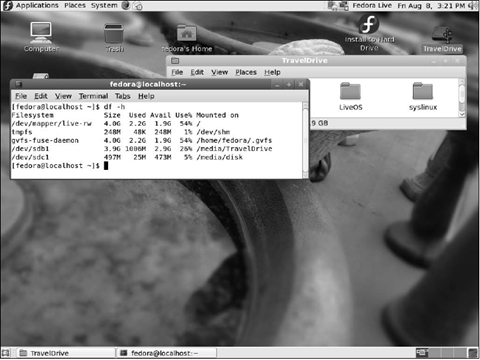480x360 pixels.
Task: Select the syslinux folder in TravelDrive window
Action: click(x=423, y=97)
